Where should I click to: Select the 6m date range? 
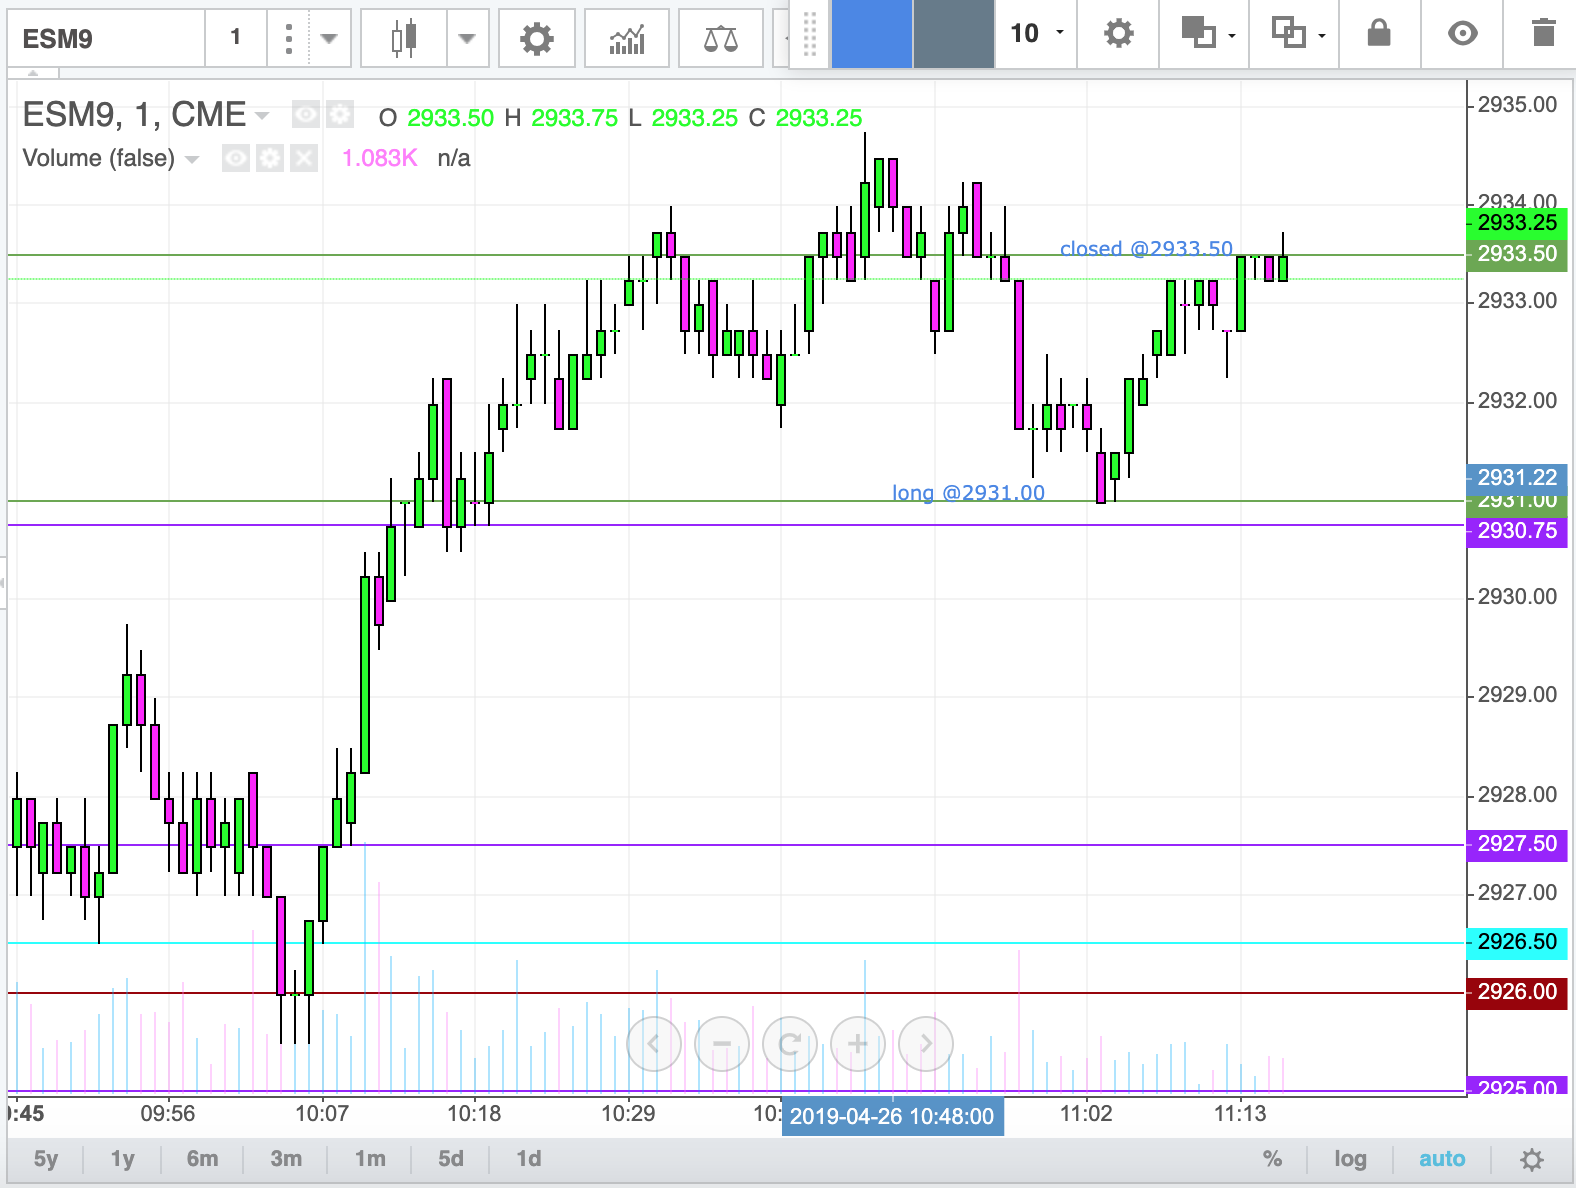202,1159
